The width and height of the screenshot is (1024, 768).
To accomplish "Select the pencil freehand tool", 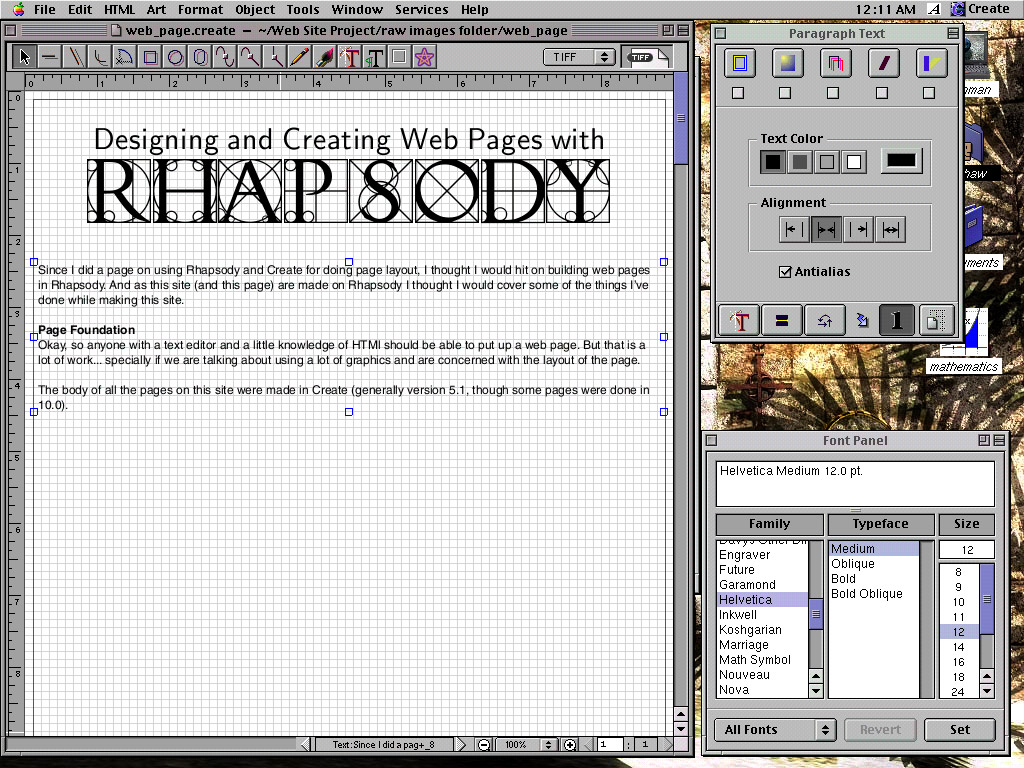I will point(300,57).
